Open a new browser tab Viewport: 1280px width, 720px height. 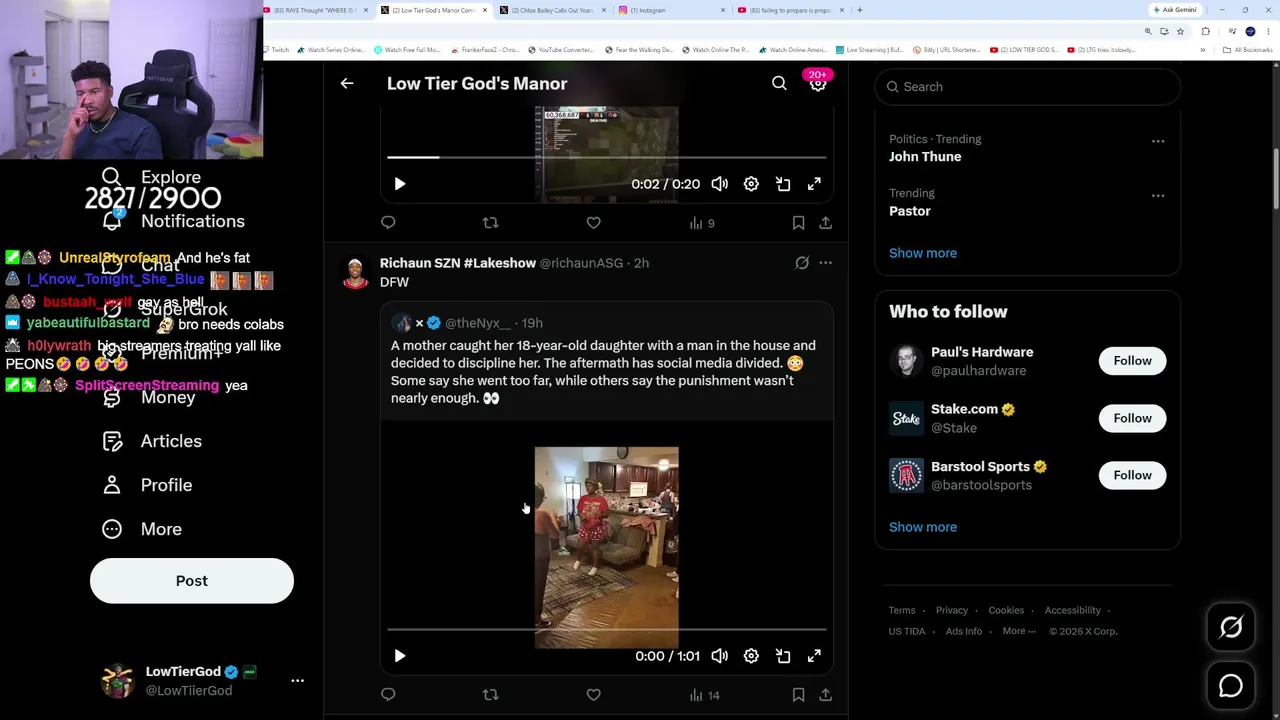[859, 10]
